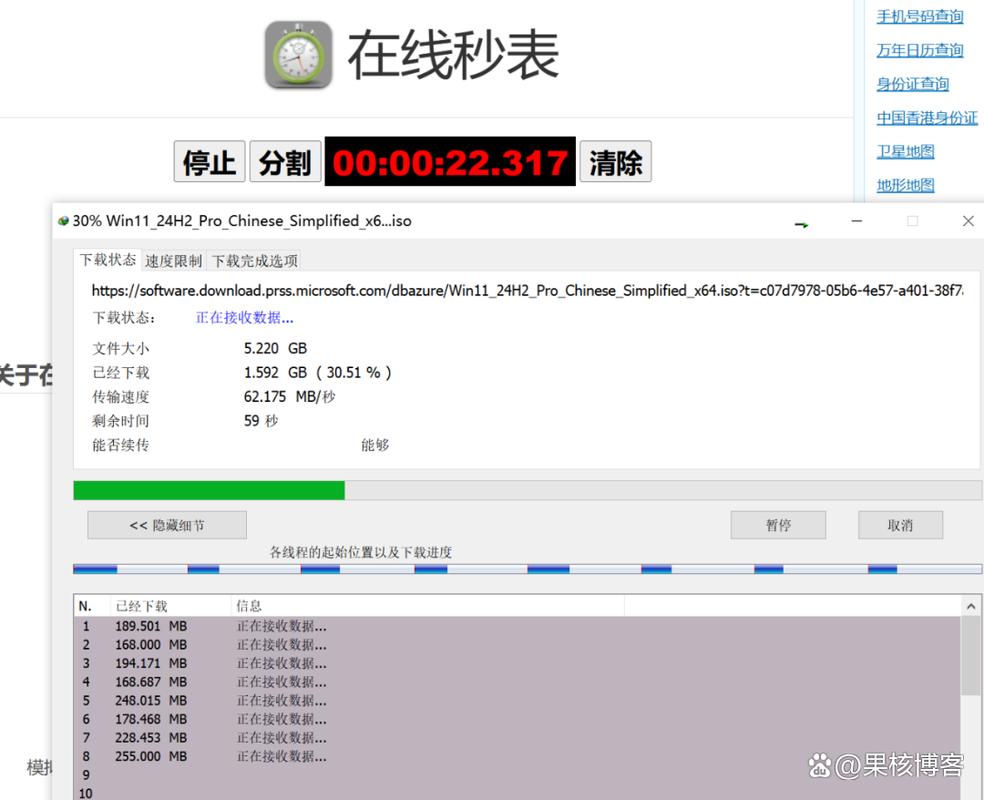Open the 手机号码查询 link

tap(919, 16)
